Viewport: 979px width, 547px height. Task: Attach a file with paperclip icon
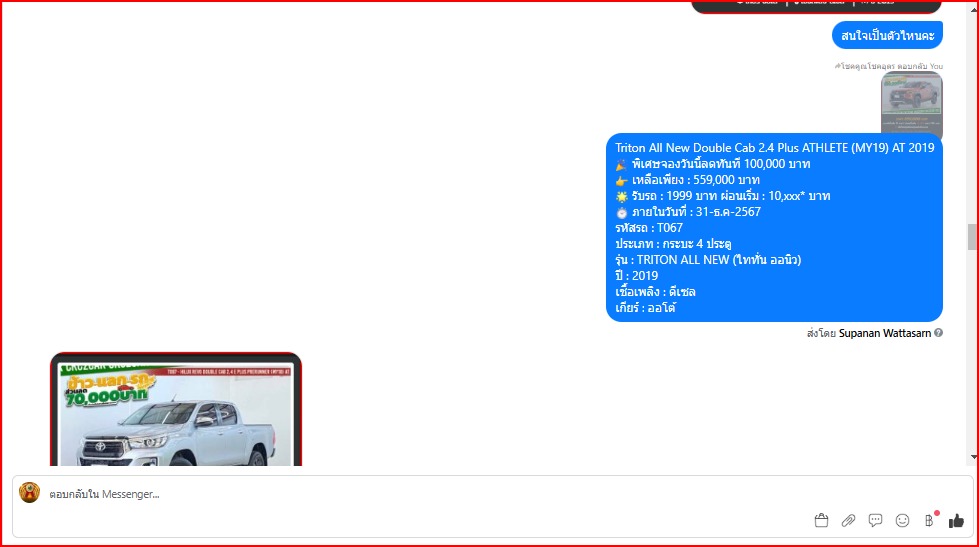[x=848, y=520]
